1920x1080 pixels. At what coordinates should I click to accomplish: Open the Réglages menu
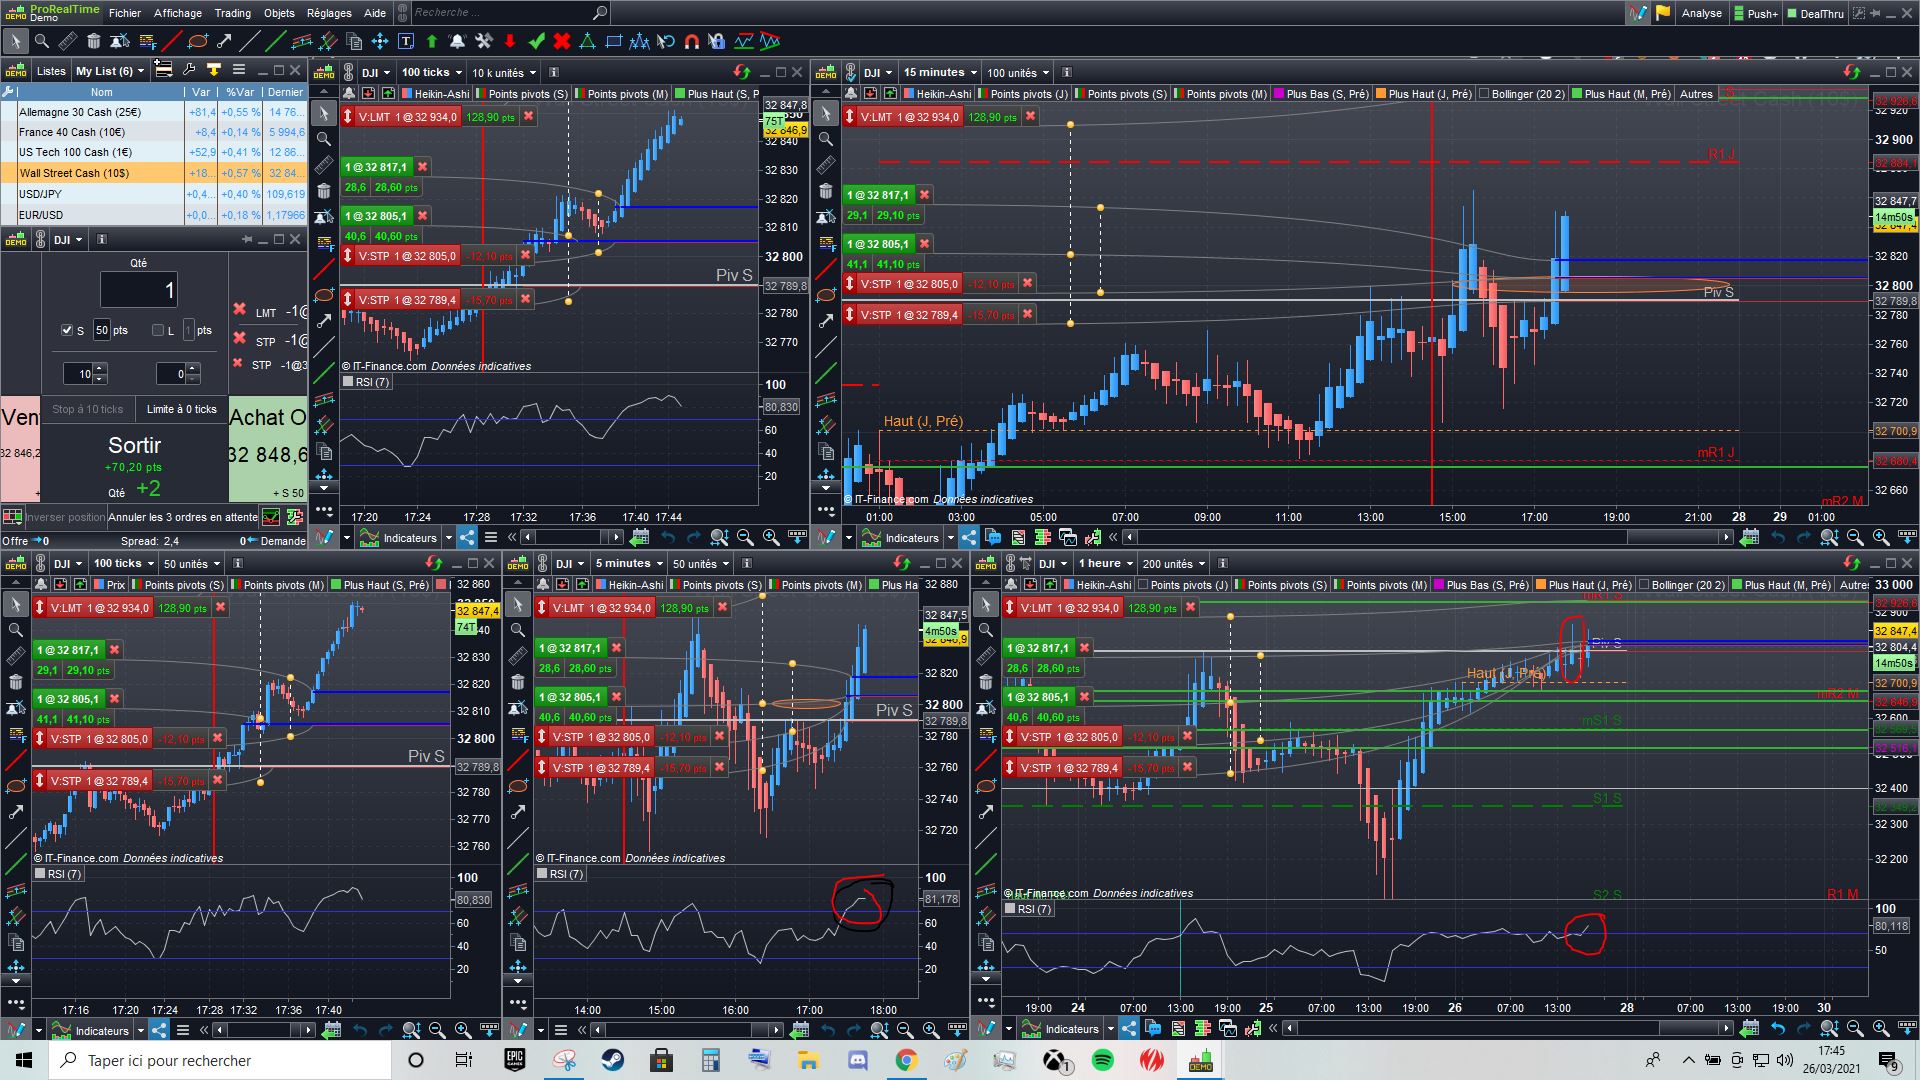click(329, 13)
